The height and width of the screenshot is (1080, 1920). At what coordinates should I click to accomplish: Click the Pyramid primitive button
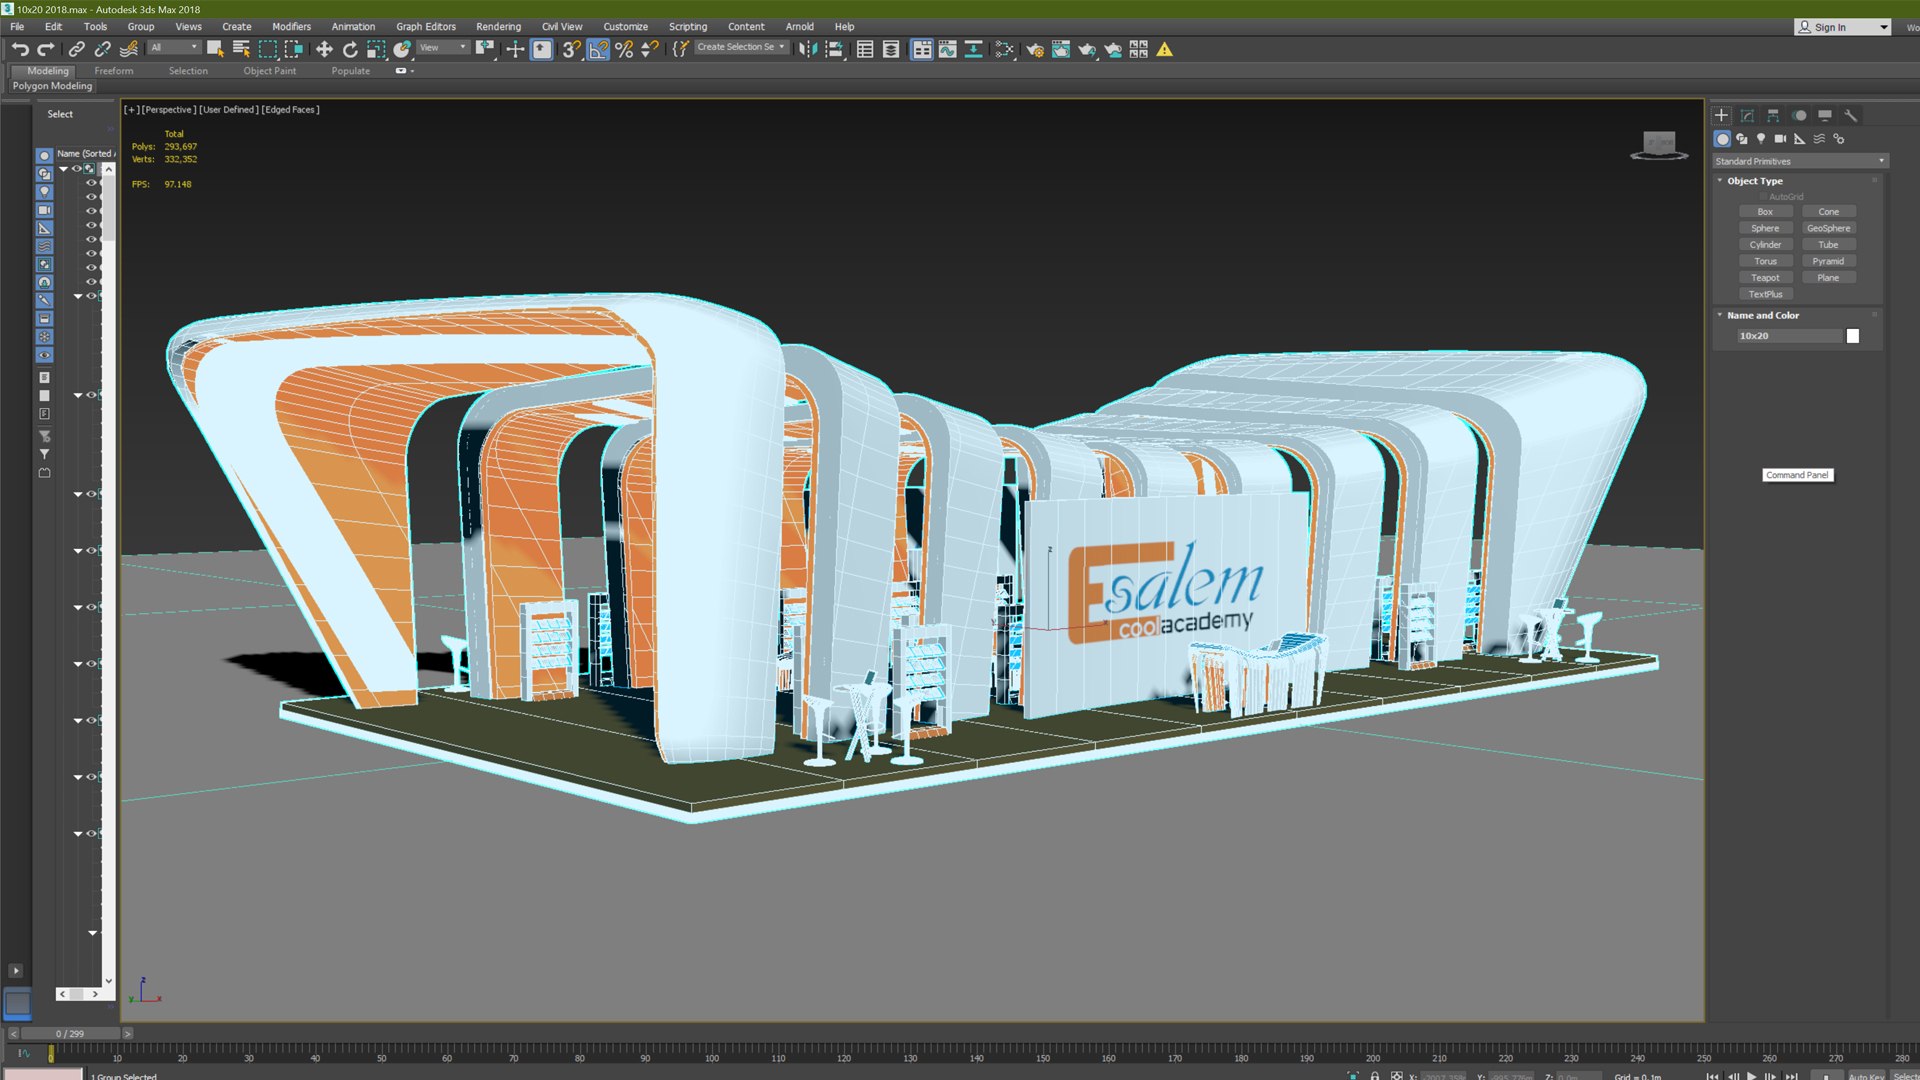coord(1828,261)
